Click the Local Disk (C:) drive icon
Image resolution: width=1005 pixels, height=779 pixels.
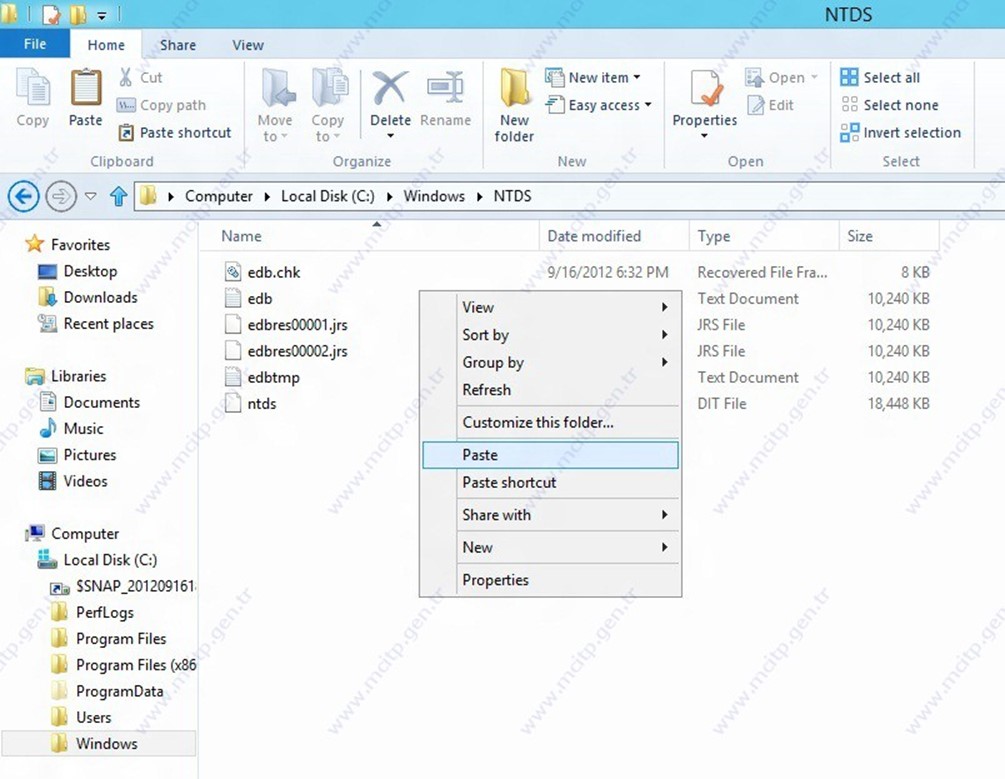[47, 559]
